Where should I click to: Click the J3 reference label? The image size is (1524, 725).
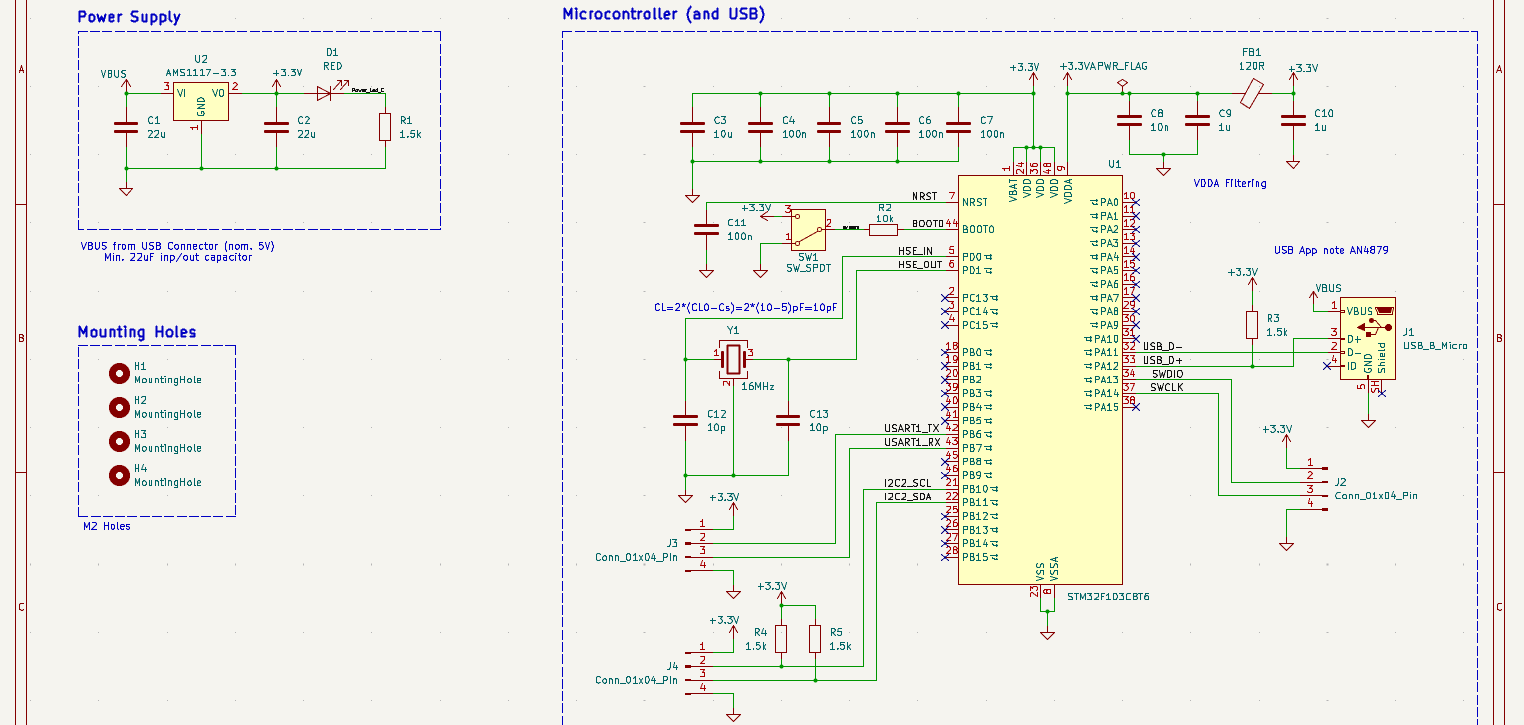coord(672,543)
